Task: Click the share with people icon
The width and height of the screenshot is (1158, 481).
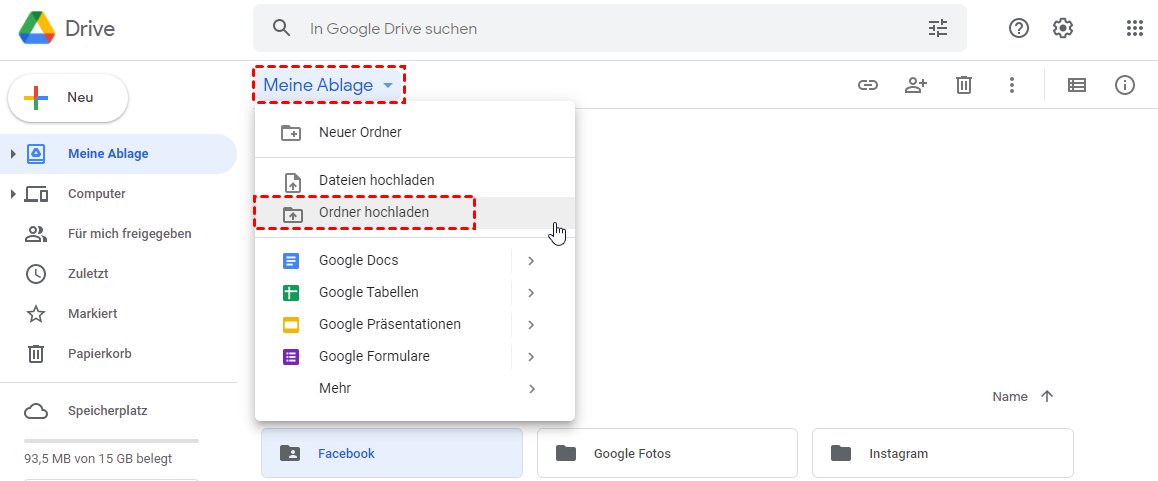Action: click(915, 85)
